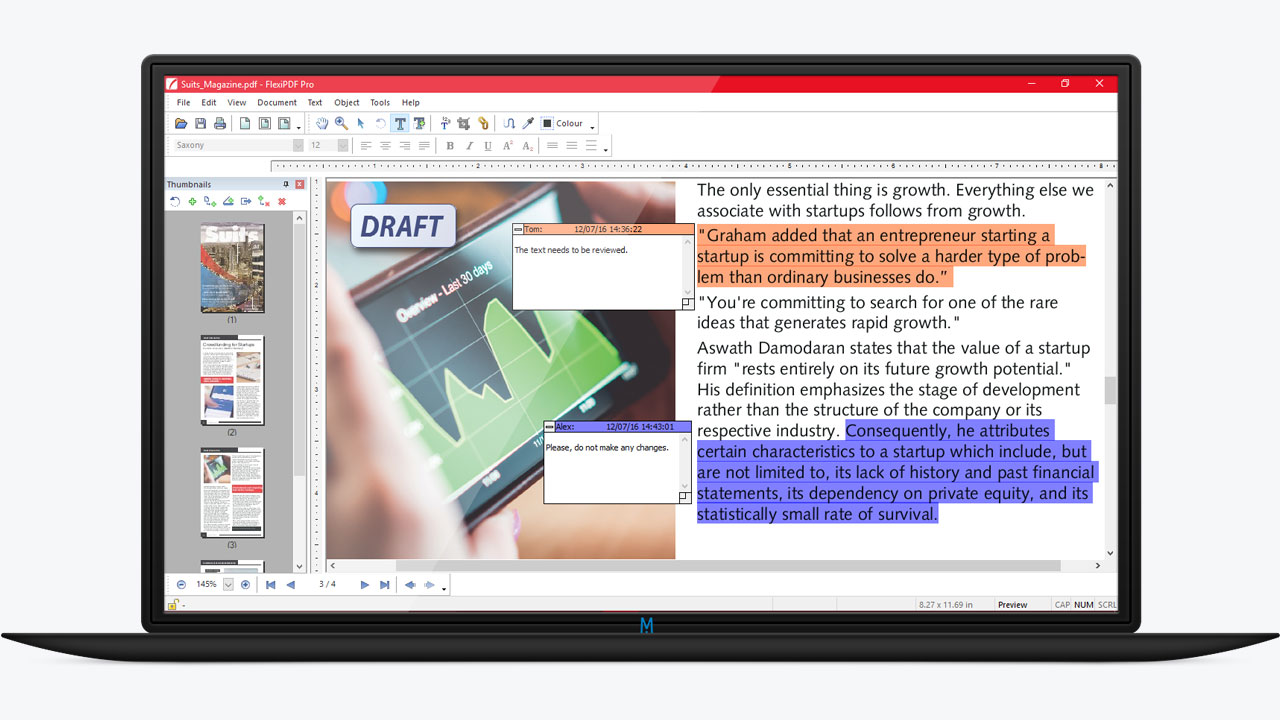The image size is (1280, 720).
Task: Open the Document menu
Action: point(277,103)
